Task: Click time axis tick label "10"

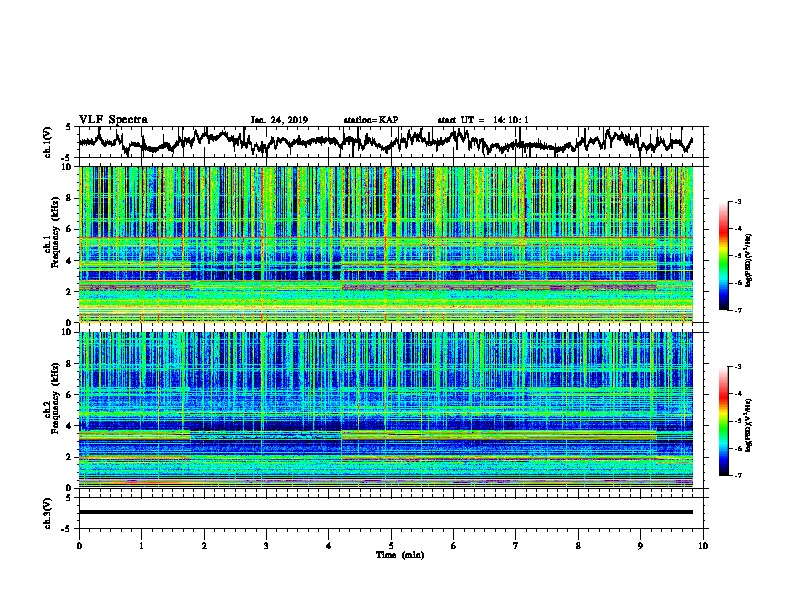Action: [x=703, y=546]
